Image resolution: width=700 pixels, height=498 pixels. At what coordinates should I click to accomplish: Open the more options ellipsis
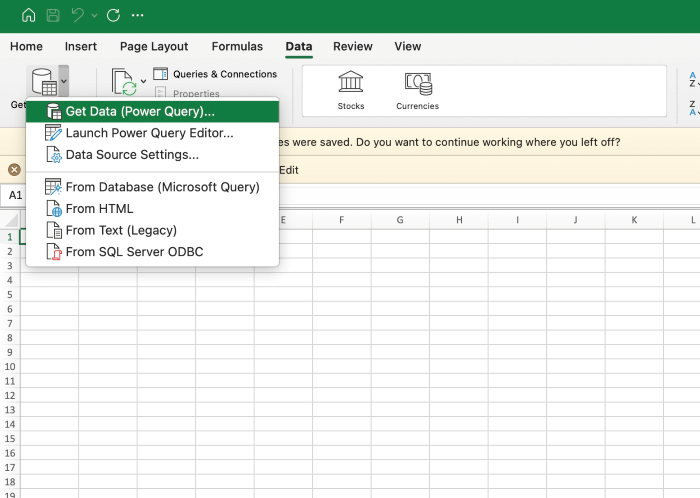[138, 15]
